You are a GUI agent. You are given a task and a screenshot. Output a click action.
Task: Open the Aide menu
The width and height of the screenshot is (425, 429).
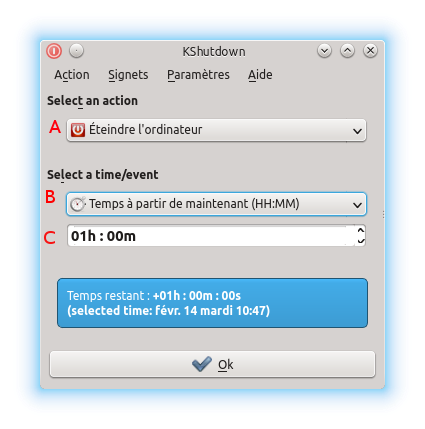[x=260, y=75]
